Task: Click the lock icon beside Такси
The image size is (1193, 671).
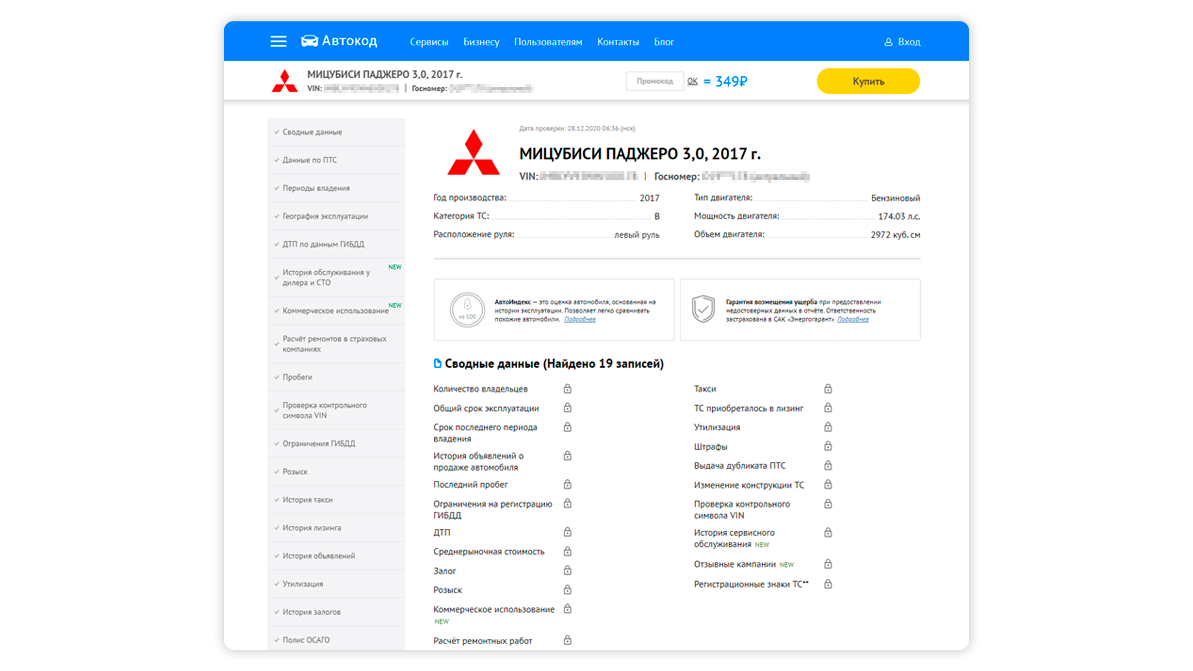Action: tap(828, 389)
